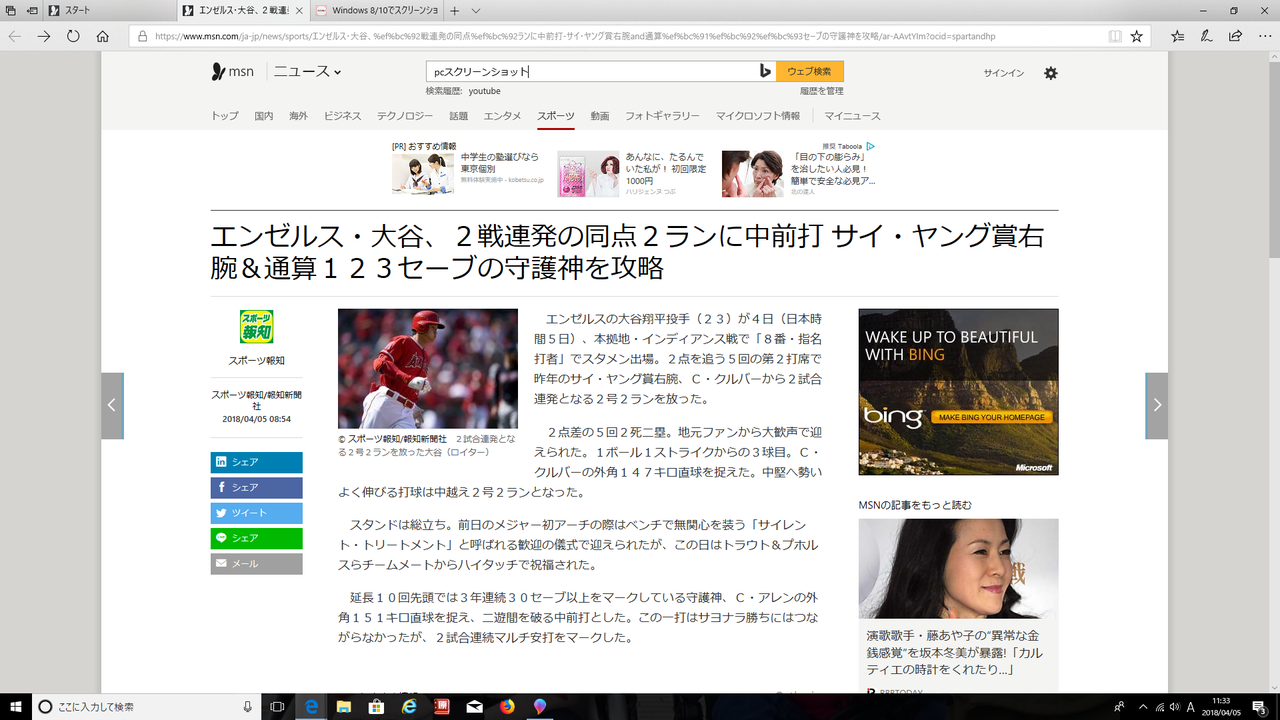Open the 動画 navigation item

(600, 116)
